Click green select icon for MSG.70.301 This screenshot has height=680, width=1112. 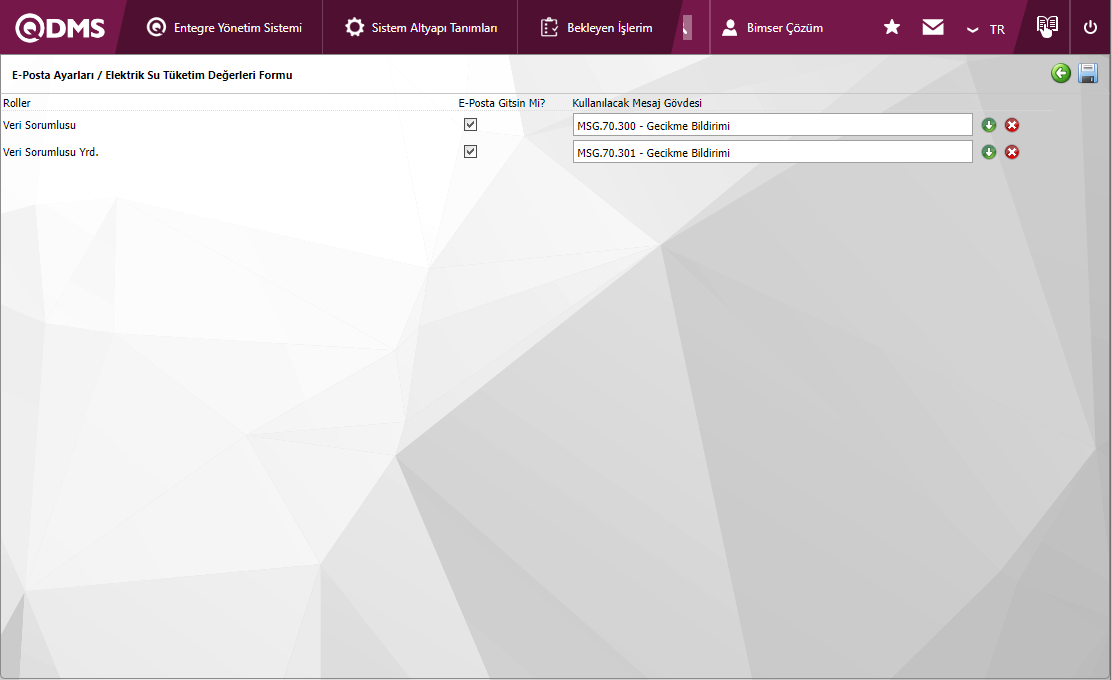989,152
